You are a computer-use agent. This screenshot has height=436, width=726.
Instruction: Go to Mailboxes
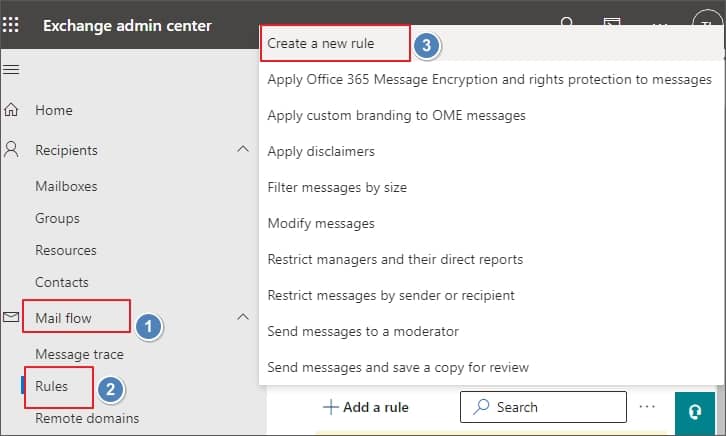coord(66,186)
